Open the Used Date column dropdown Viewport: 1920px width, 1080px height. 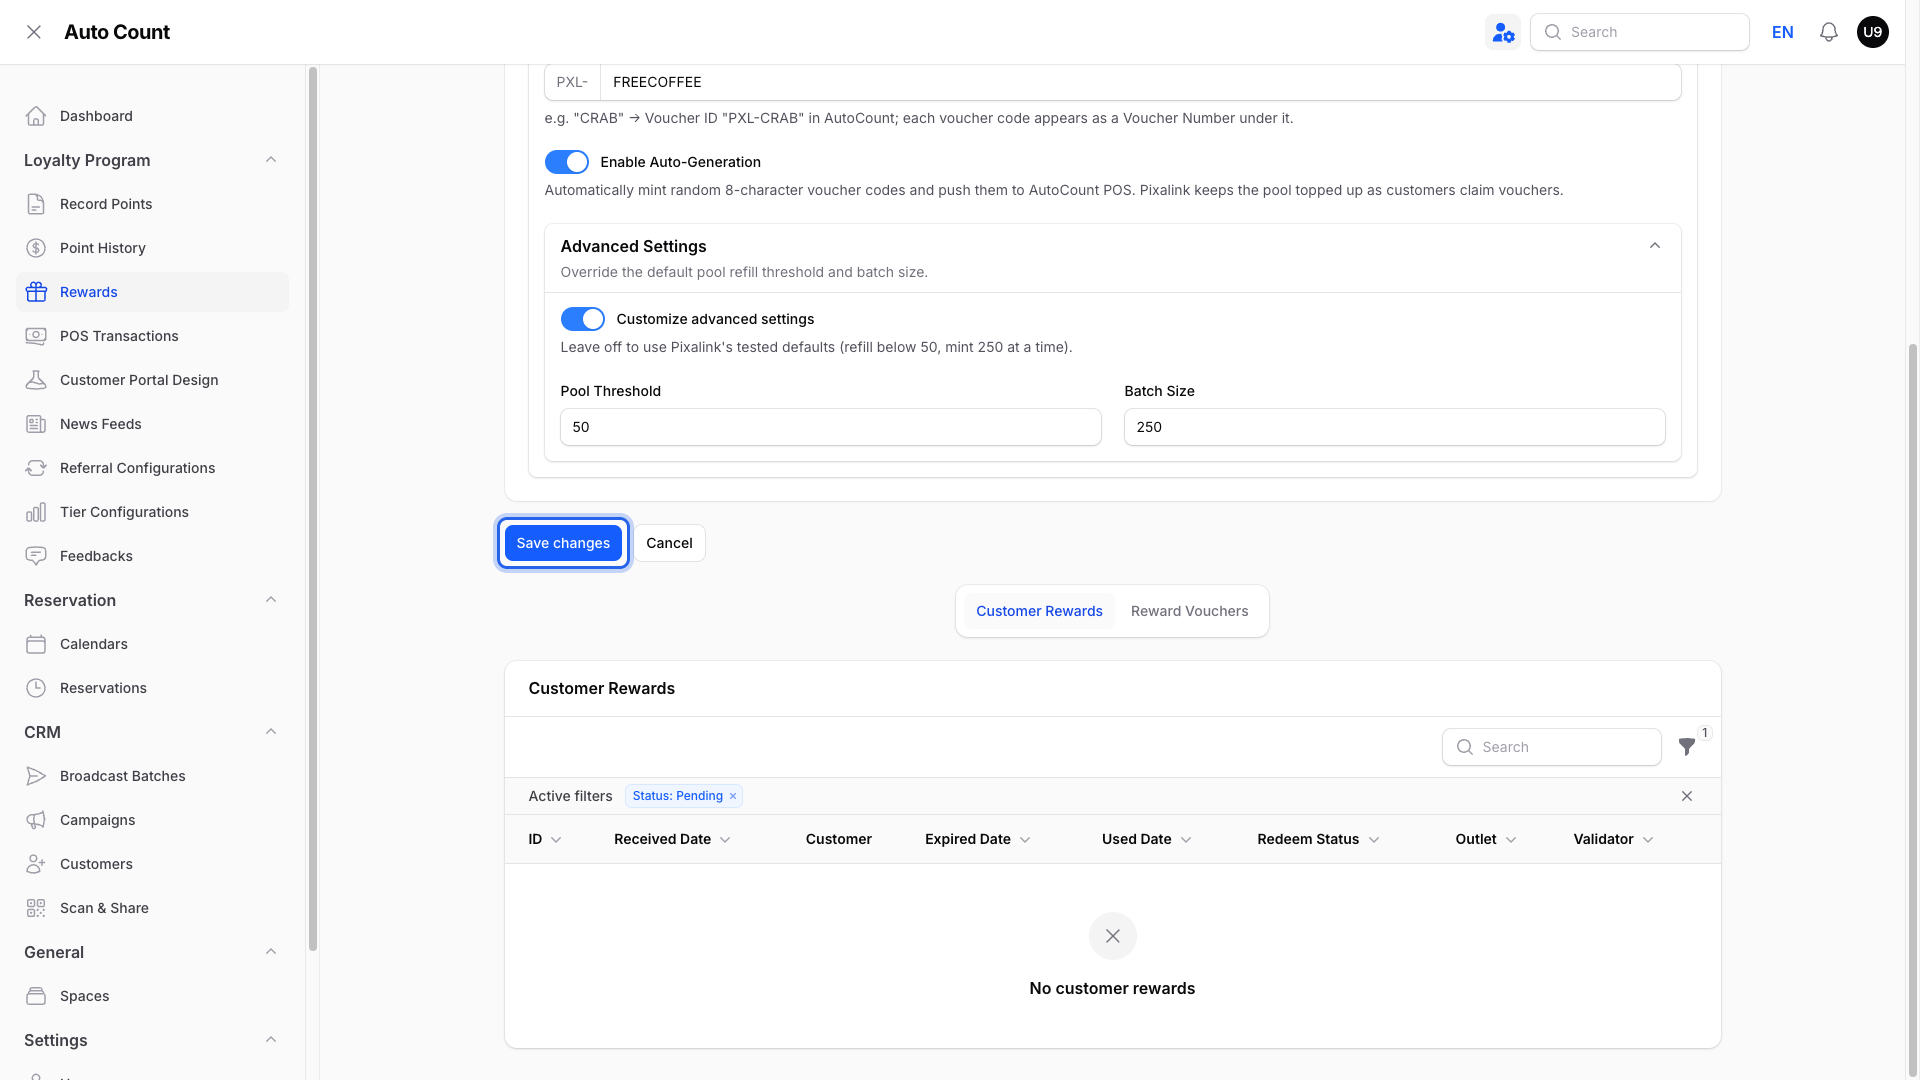pyautogui.click(x=1186, y=840)
